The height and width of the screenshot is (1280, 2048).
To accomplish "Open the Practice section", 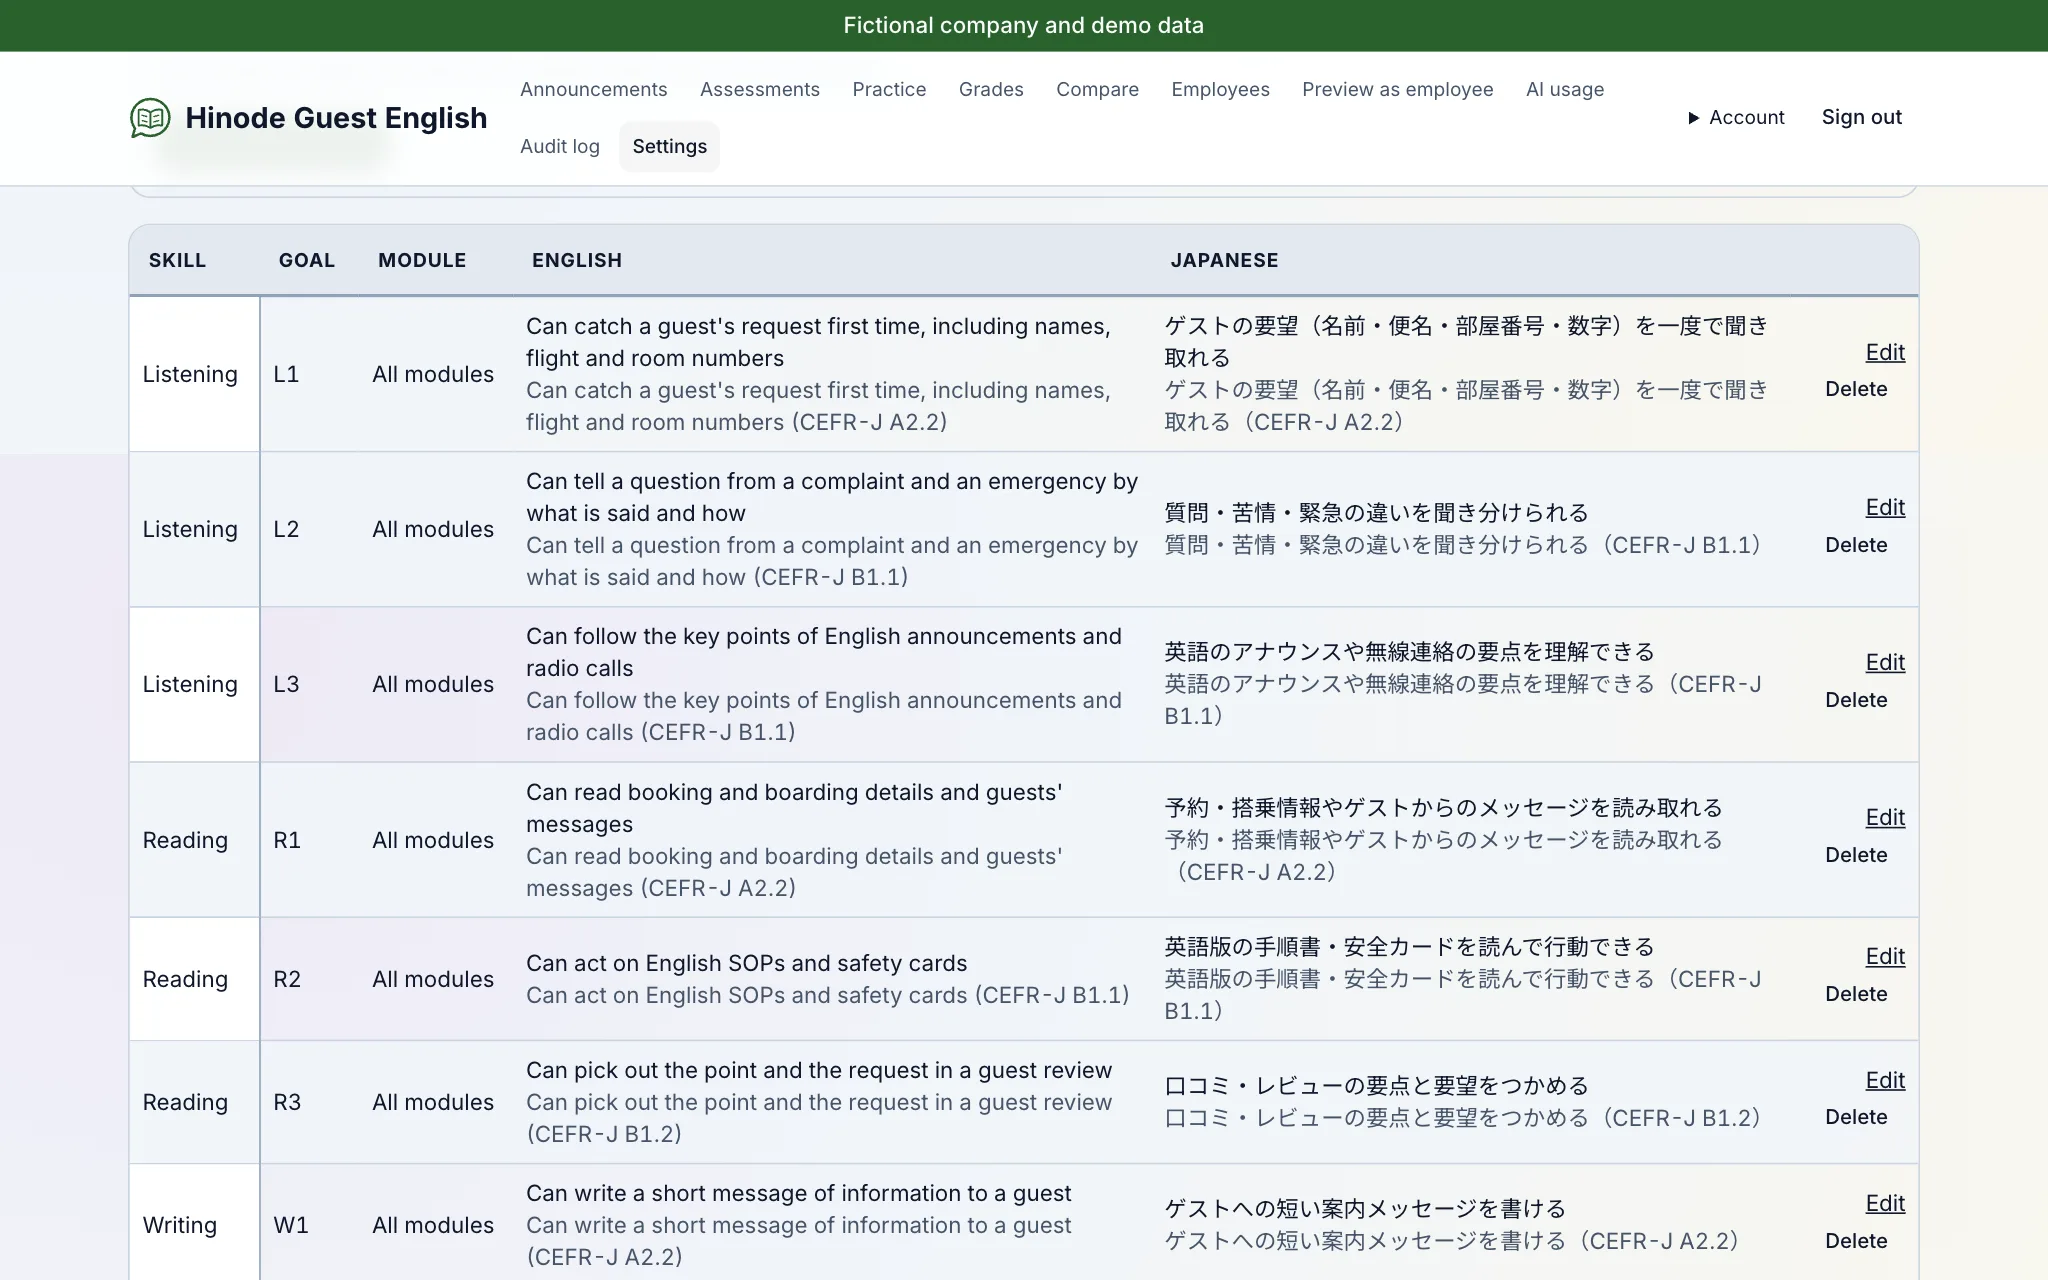I will (x=889, y=89).
